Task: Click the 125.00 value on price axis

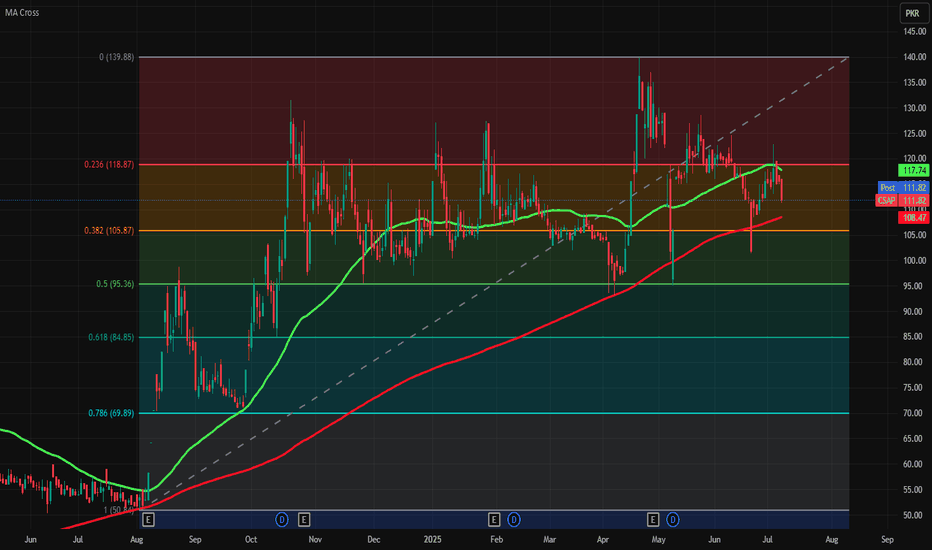Action: [x=915, y=134]
